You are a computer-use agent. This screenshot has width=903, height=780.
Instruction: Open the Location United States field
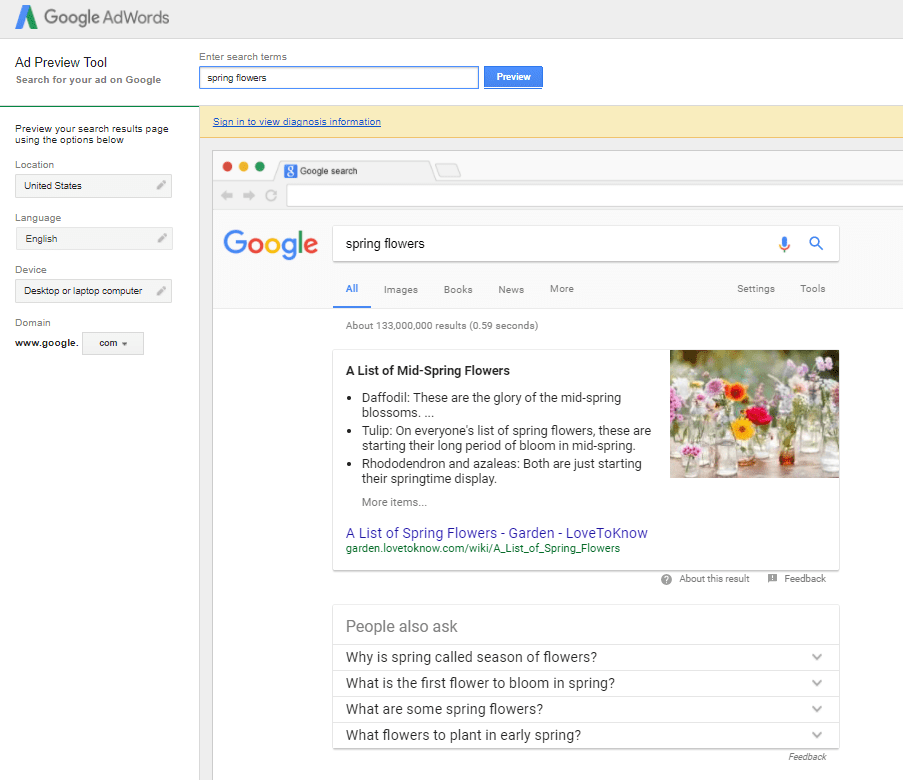(93, 185)
